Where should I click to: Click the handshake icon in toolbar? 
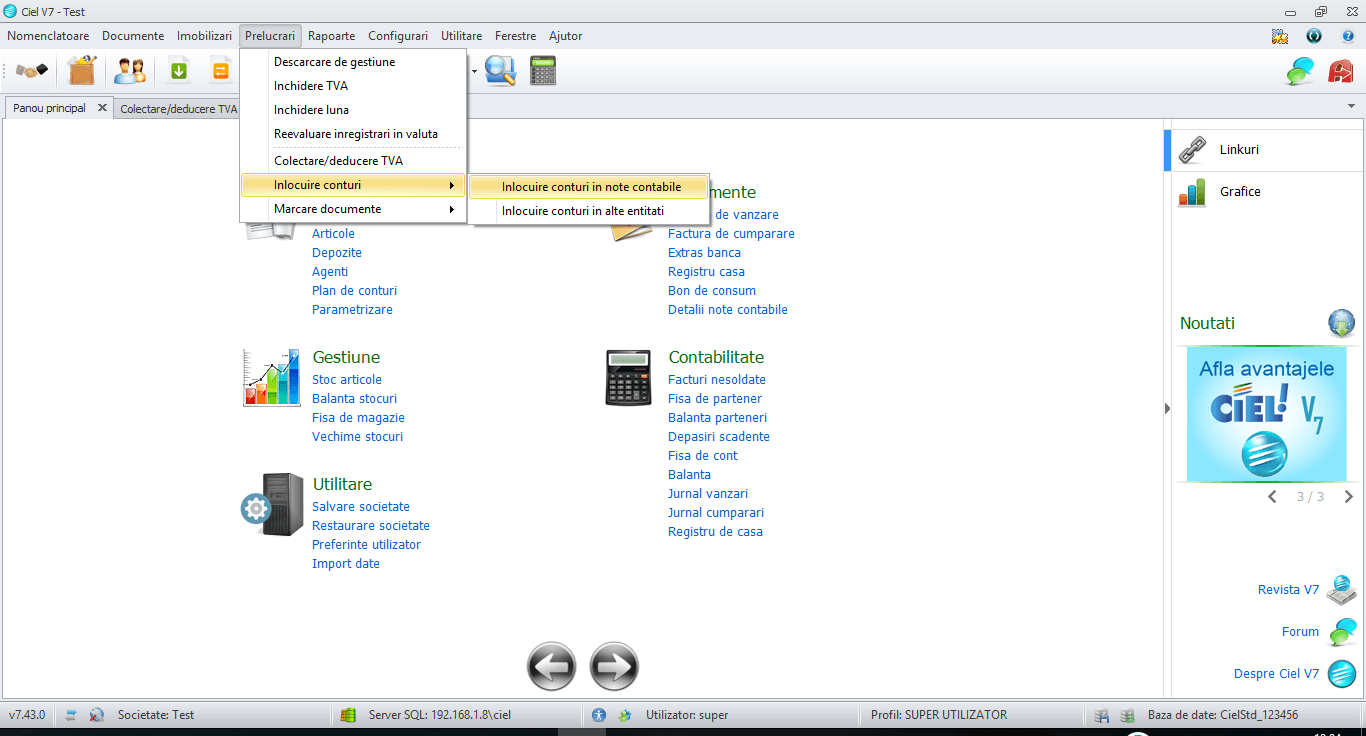click(32, 71)
